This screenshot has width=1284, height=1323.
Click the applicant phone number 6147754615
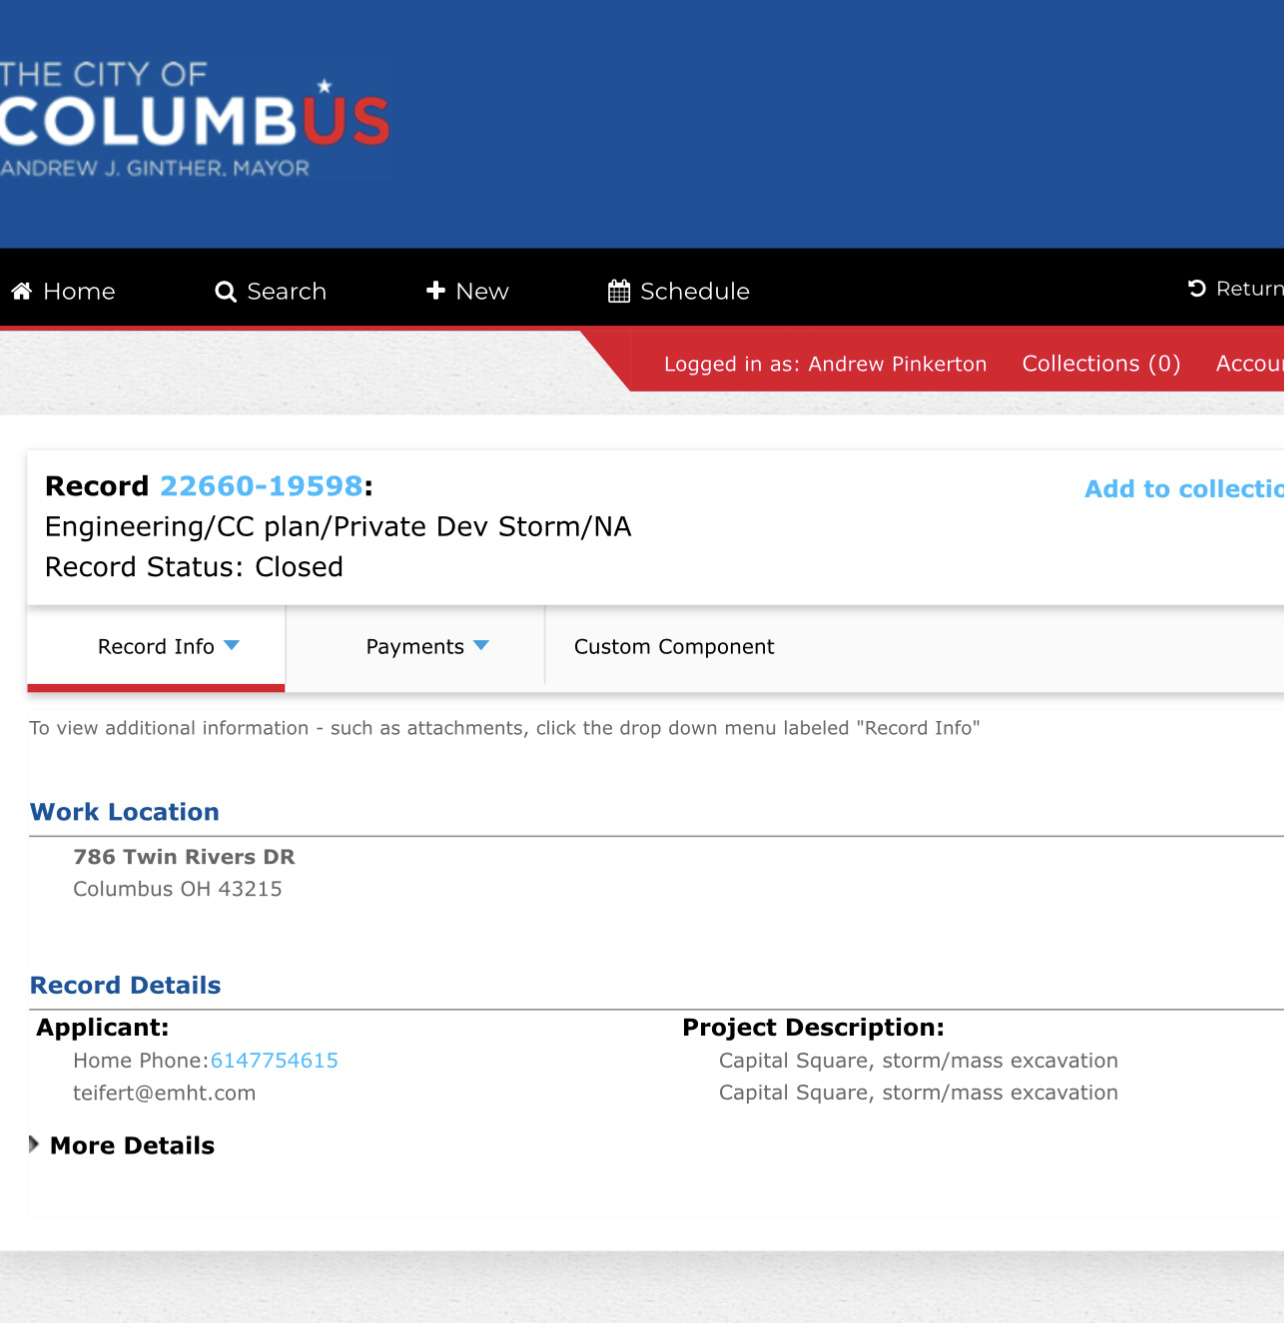click(x=274, y=1060)
